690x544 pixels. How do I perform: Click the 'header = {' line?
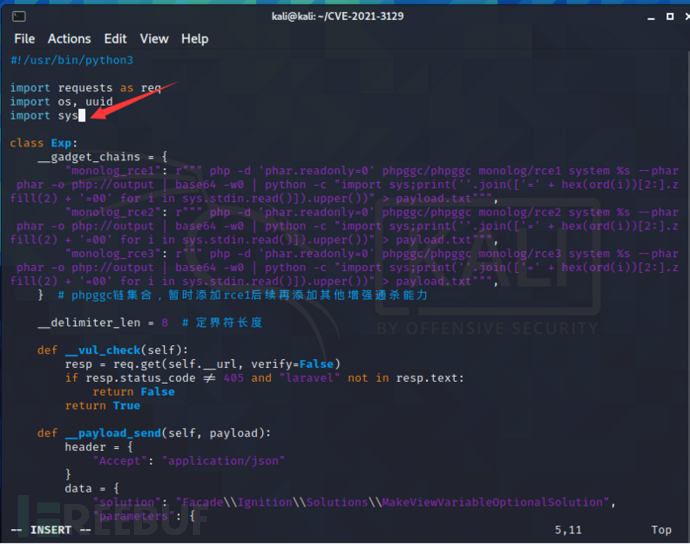pyautogui.click(x=99, y=447)
